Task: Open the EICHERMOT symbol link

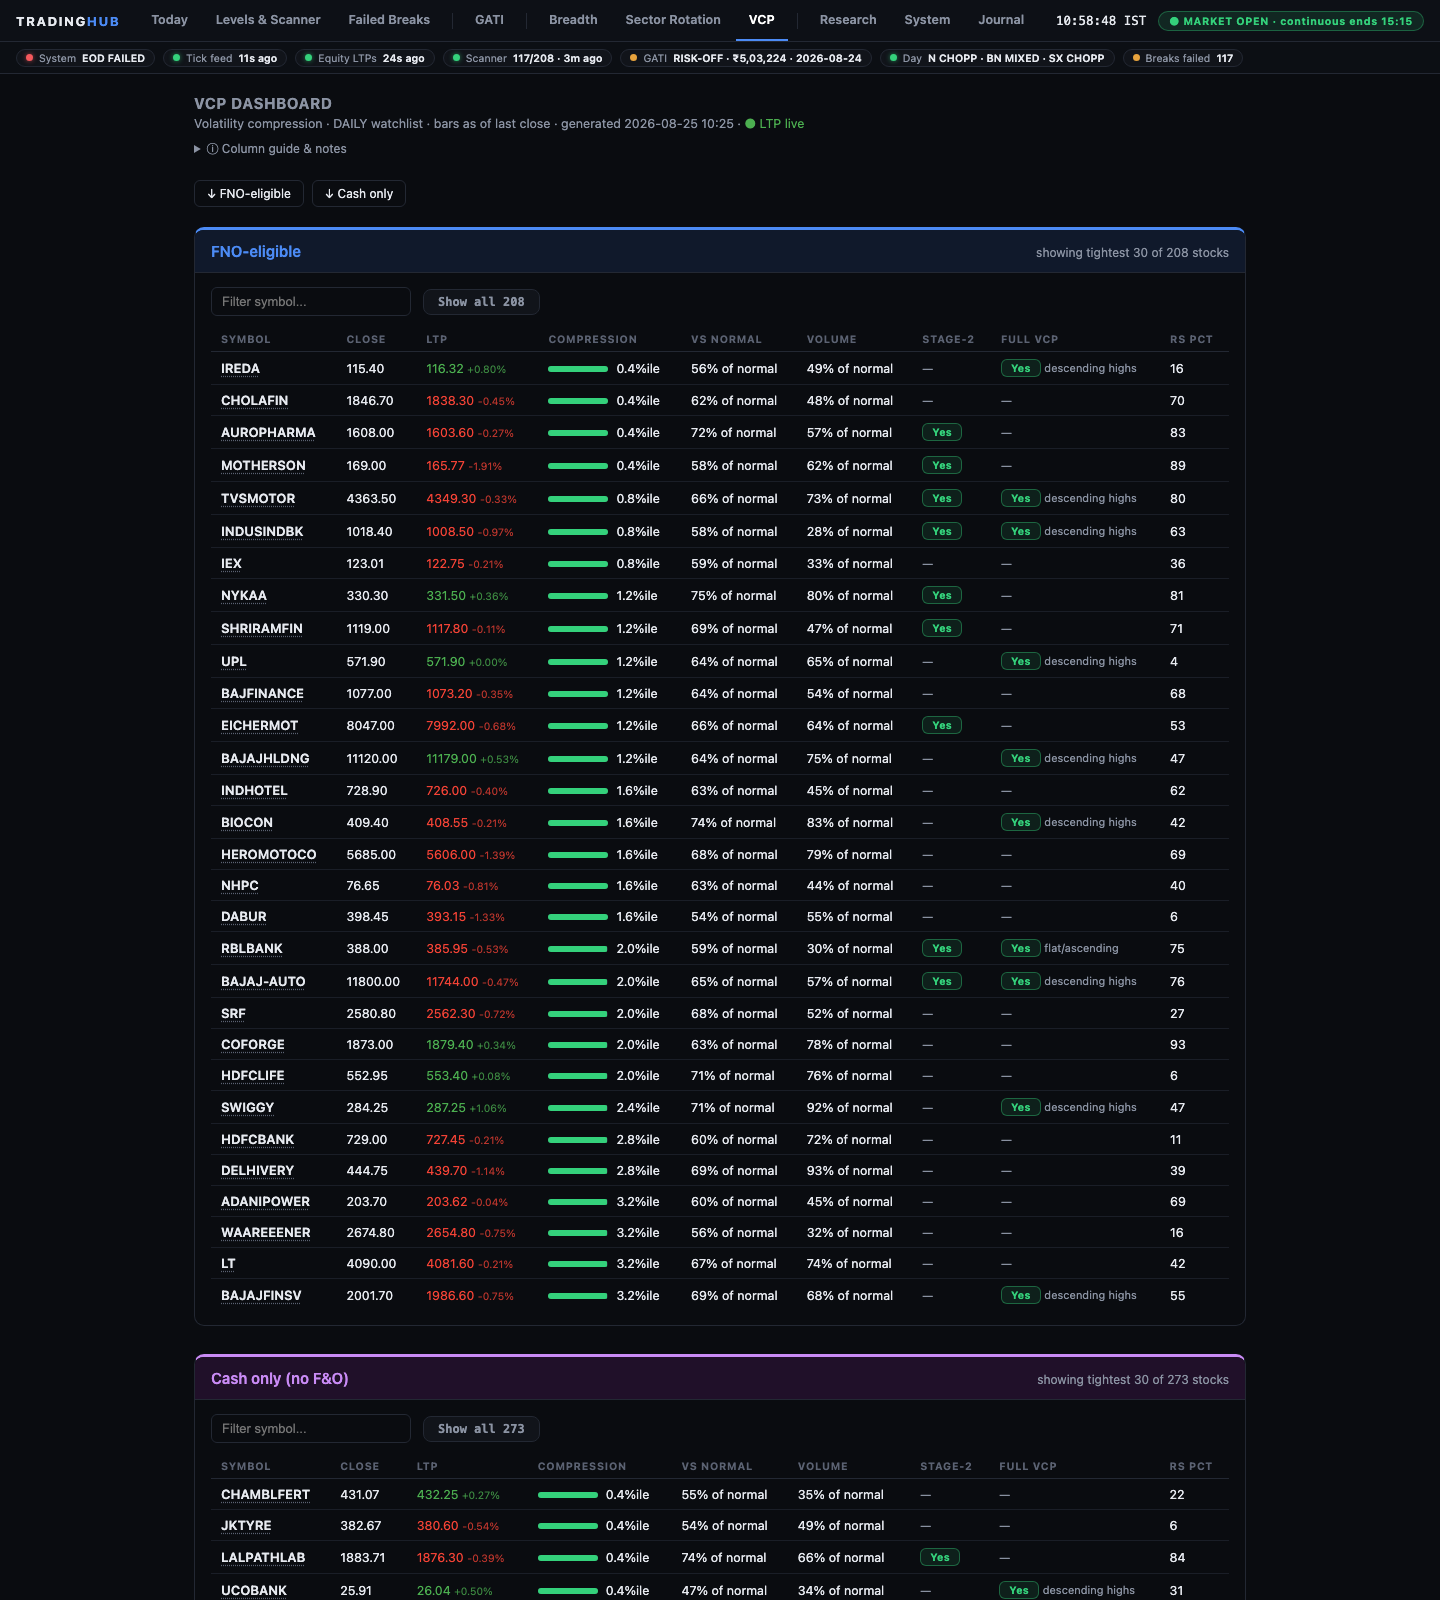Action: point(259,726)
